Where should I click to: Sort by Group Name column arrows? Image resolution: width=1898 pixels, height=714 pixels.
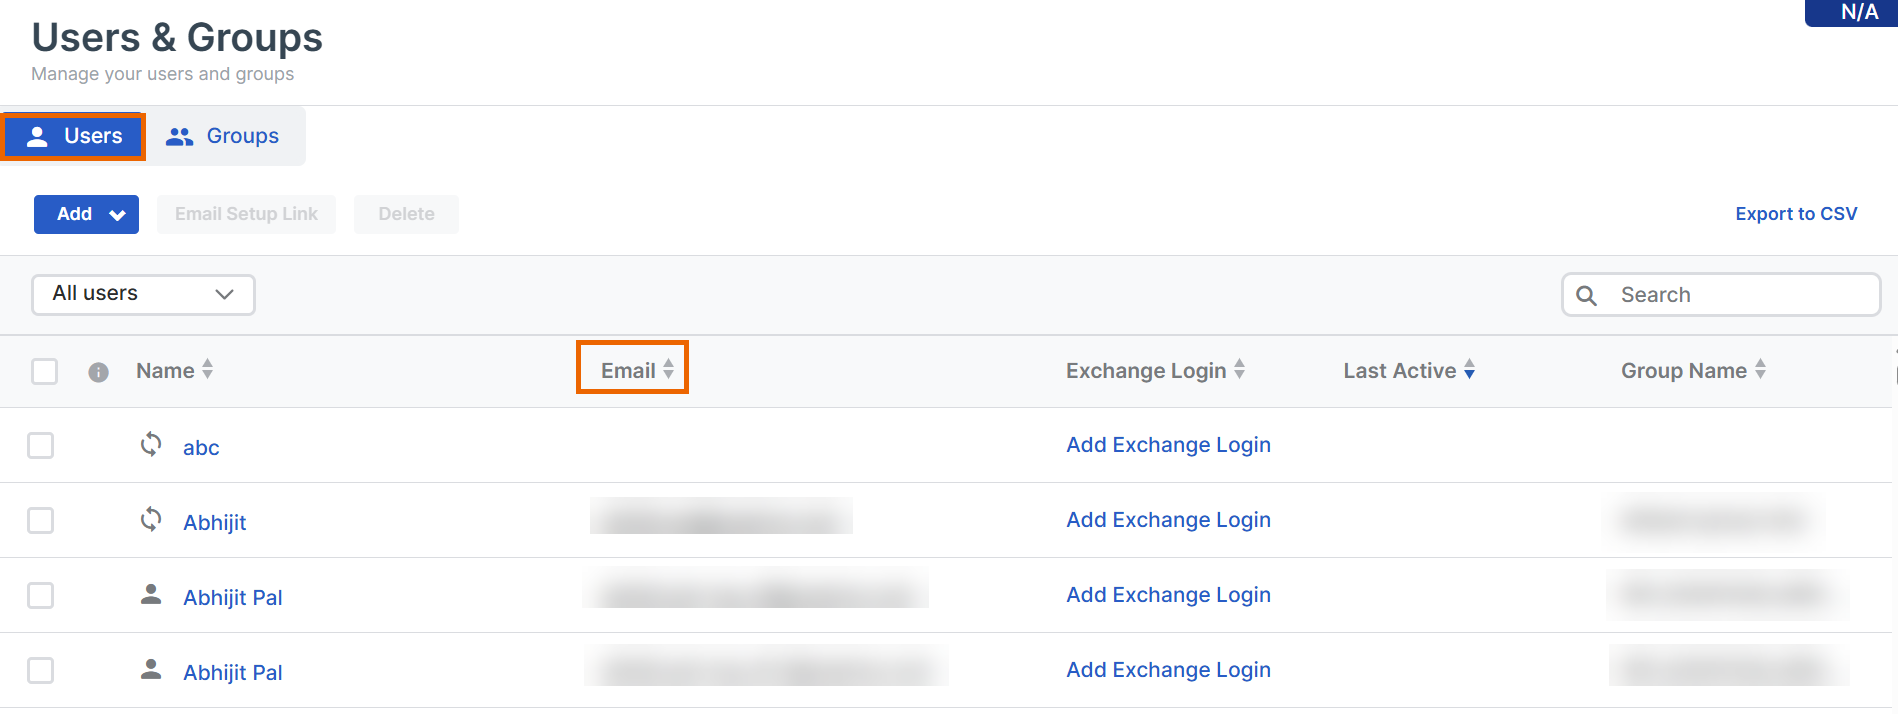[1760, 369]
